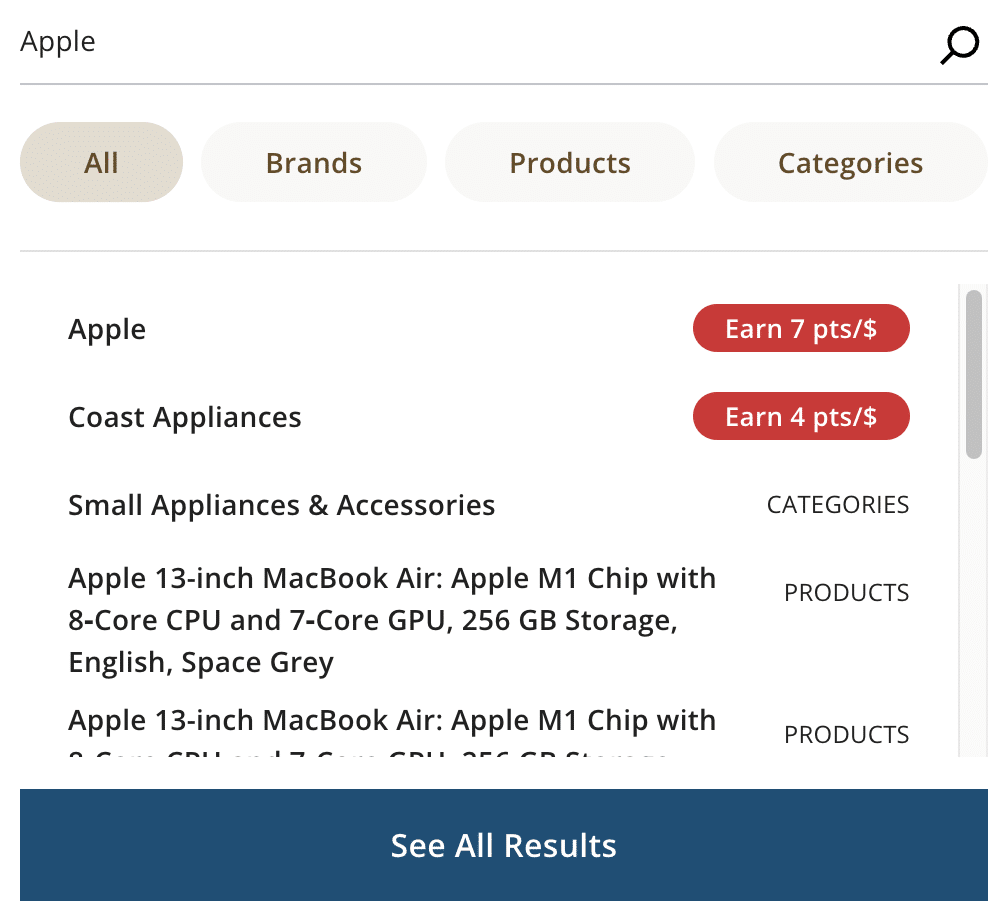Switch to the Brands filter tab
Viewport: 1006px width, 912px height.
(313, 163)
